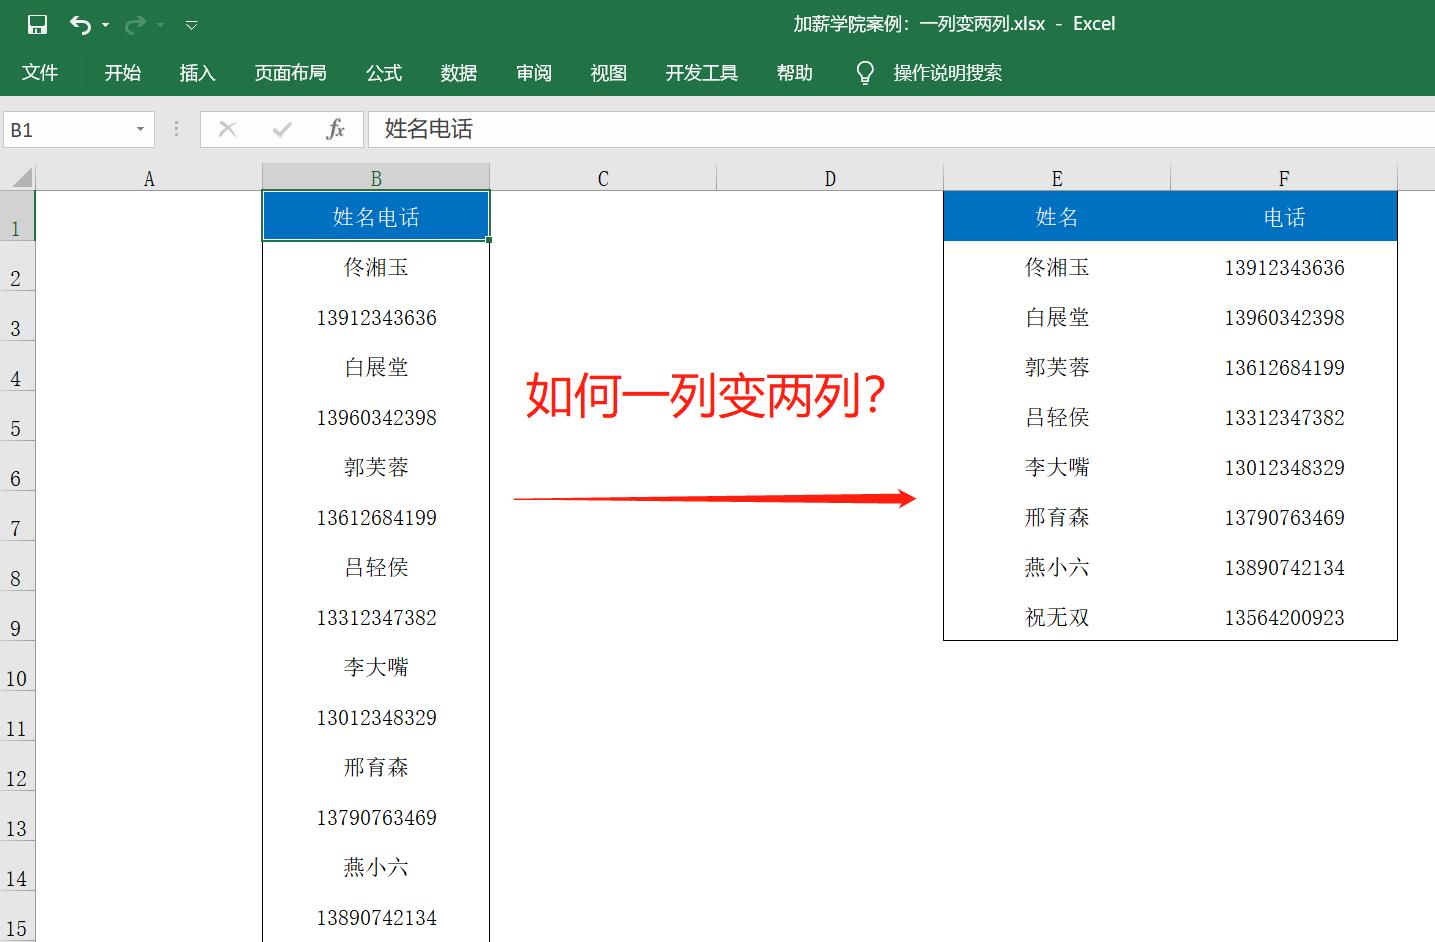Click the 帮助 ribbon tab

[794, 72]
